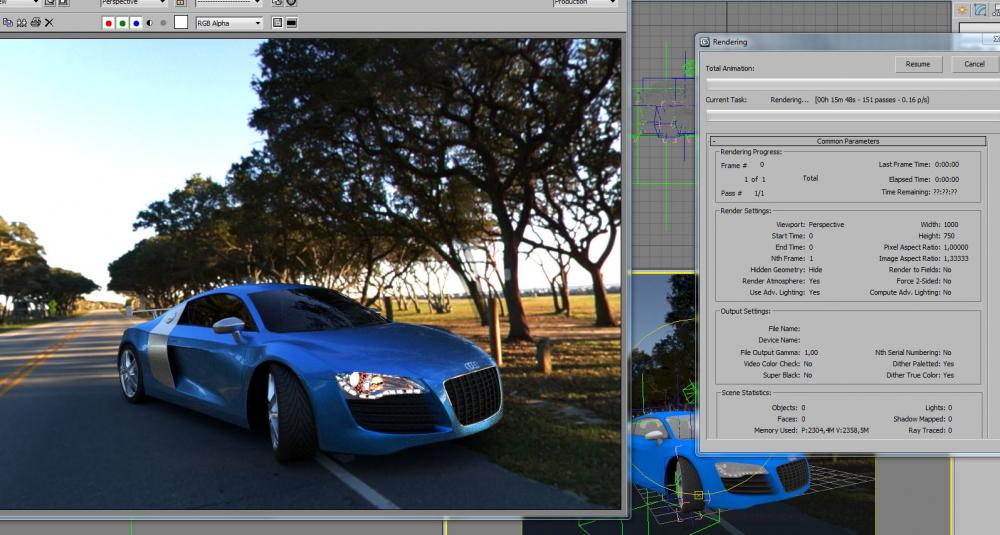The width and height of the screenshot is (1000, 535).
Task: Click the Resume button in Rendering dialog
Action: pyautogui.click(x=918, y=64)
